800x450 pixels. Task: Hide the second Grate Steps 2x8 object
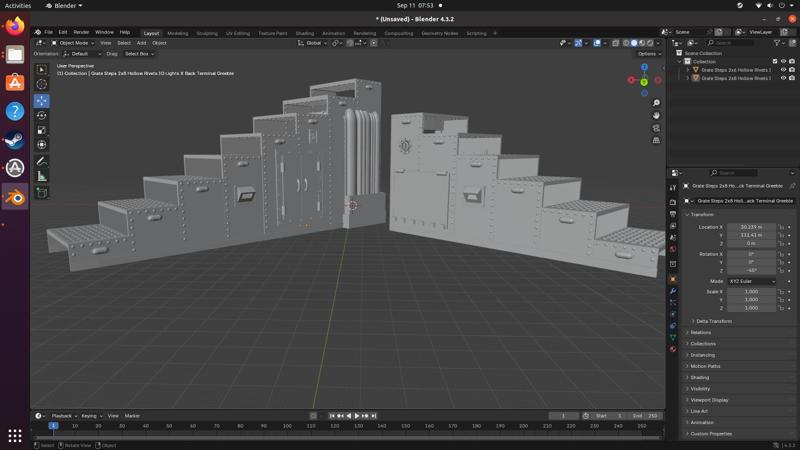click(783, 78)
